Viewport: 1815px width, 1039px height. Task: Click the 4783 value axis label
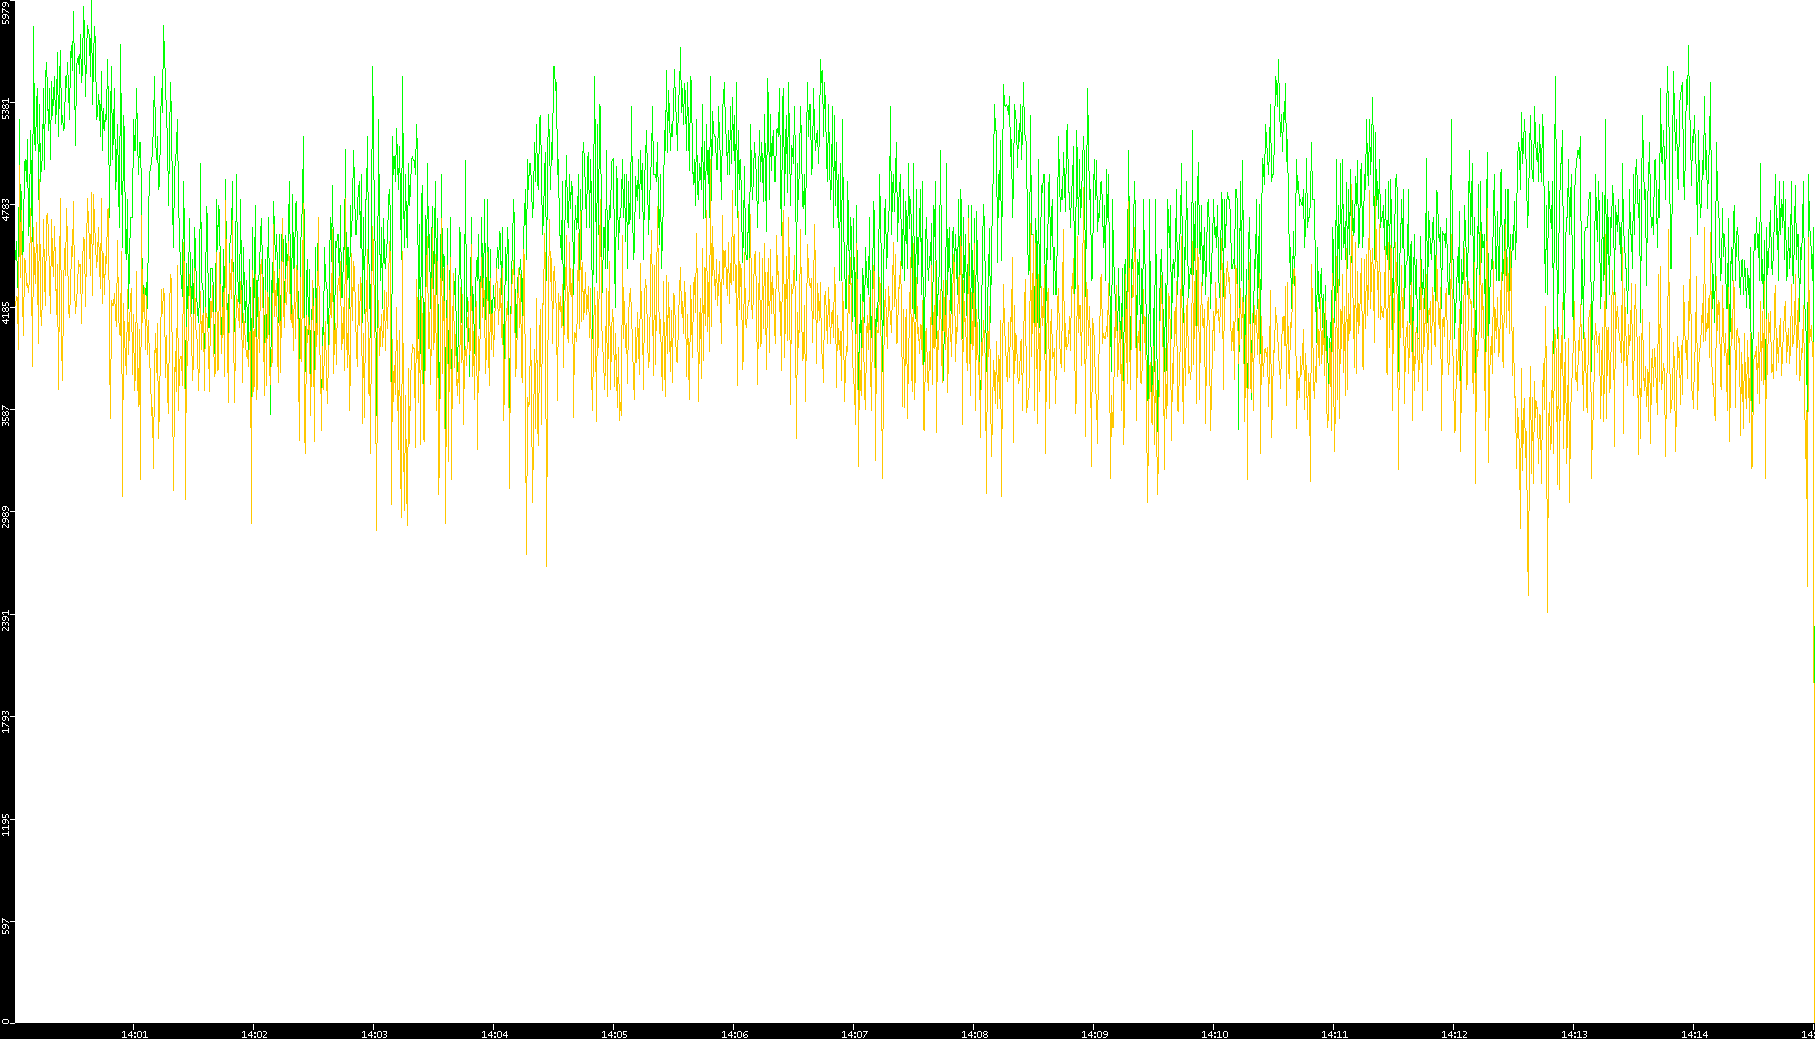pos(7,209)
